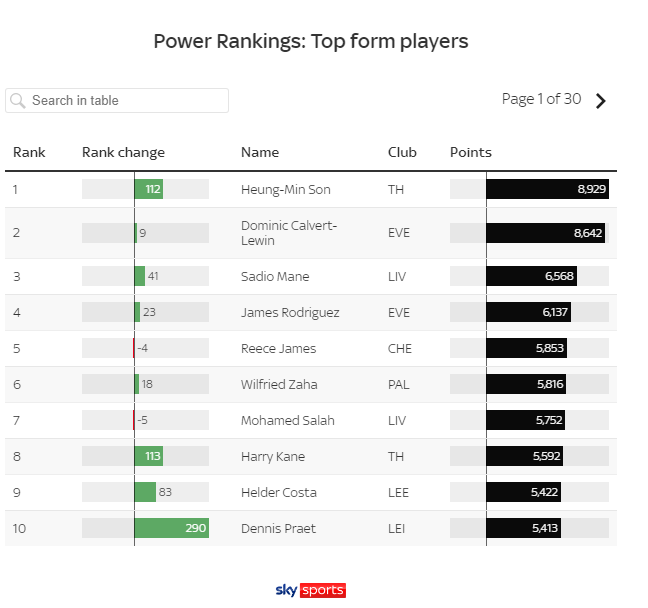
Task: Sort table by the Club header
Action: pos(402,153)
